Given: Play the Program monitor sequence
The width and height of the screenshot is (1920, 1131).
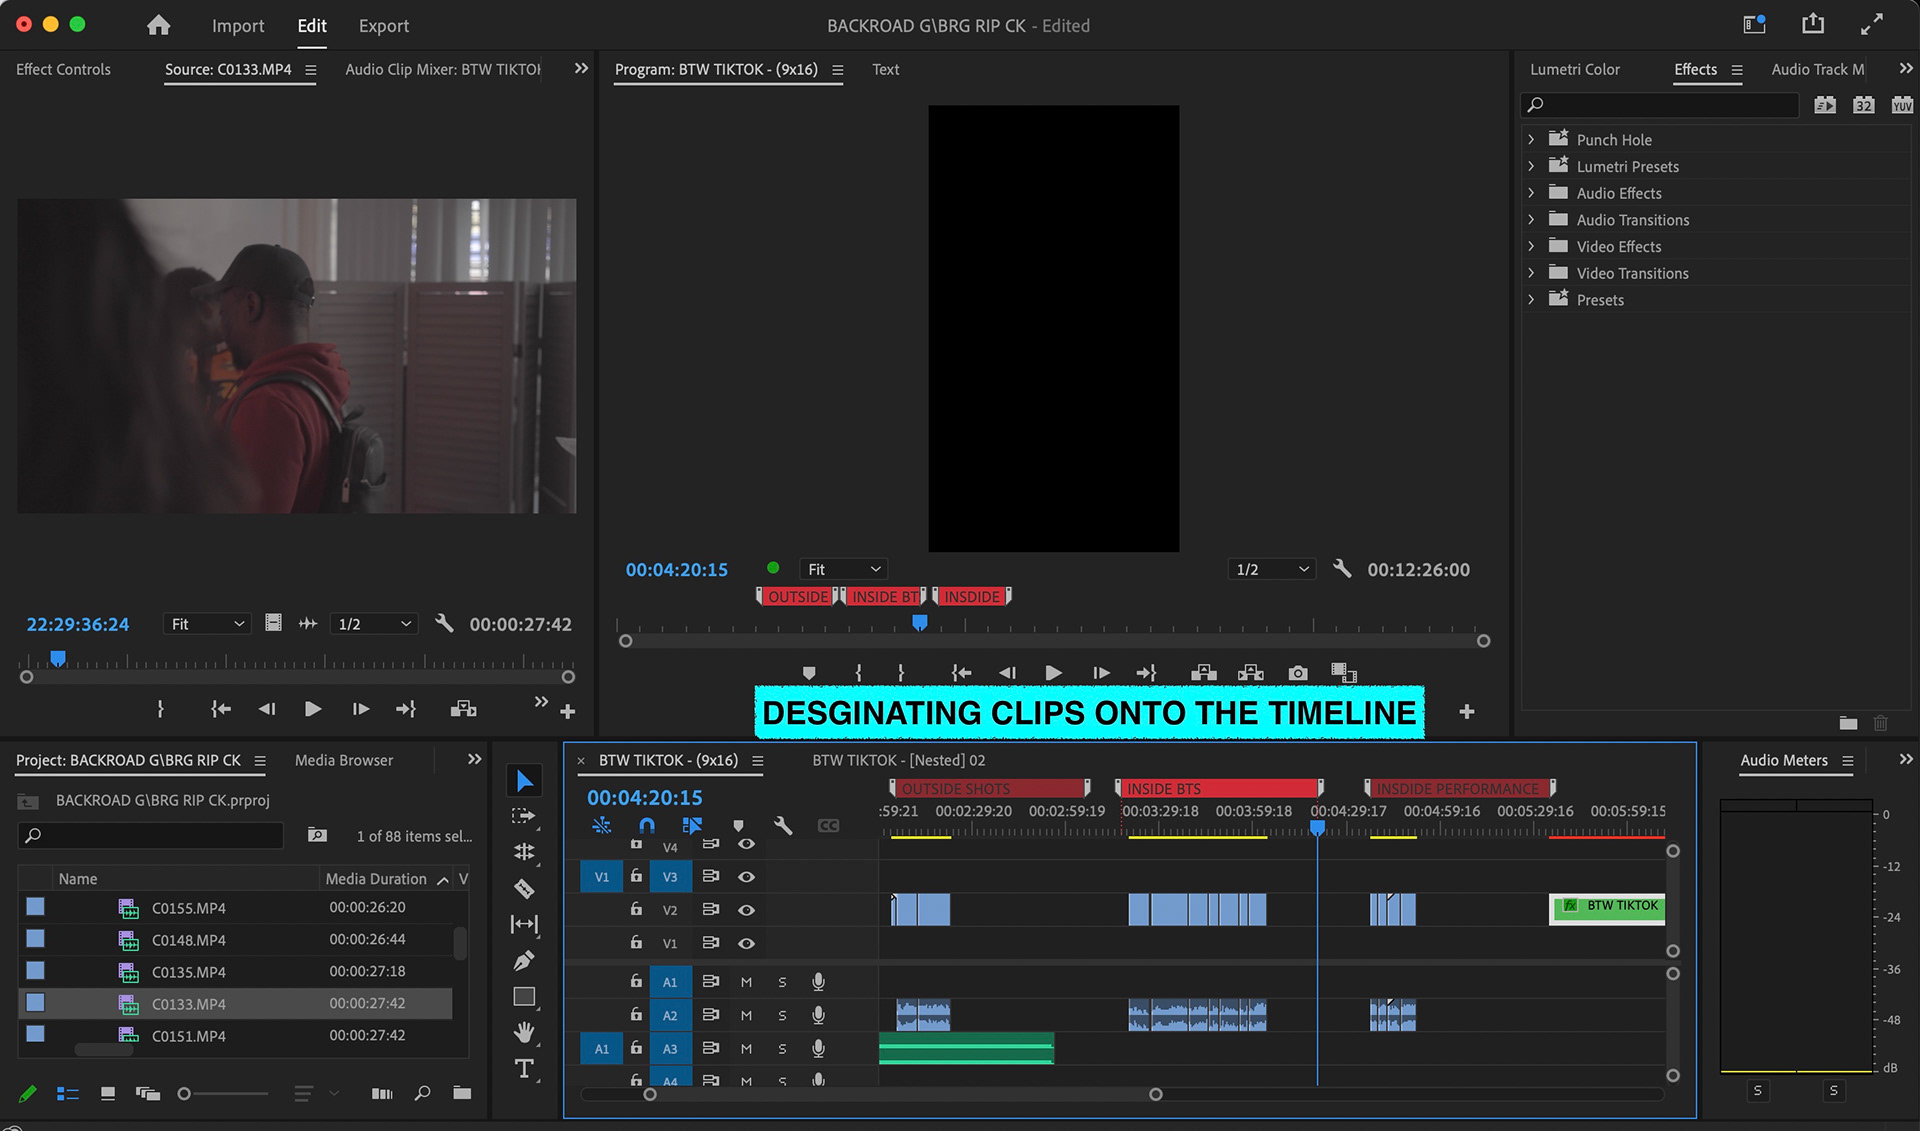Looking at the screenshot, I should click(x=1053, y=673).
